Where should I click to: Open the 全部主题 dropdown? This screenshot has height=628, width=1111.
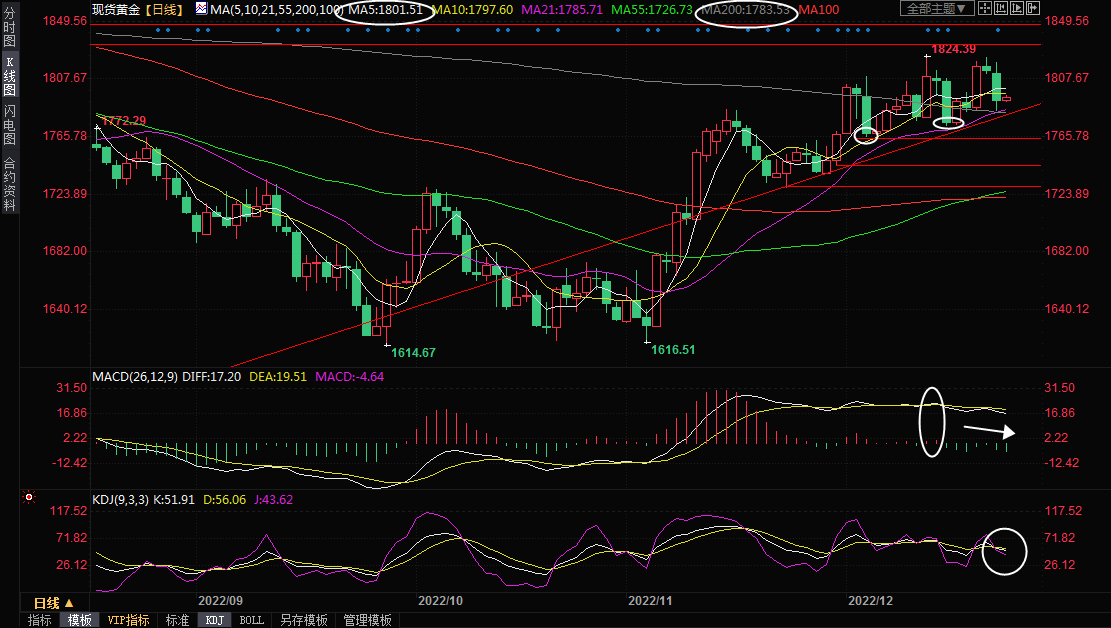click(x=936, y=9)
